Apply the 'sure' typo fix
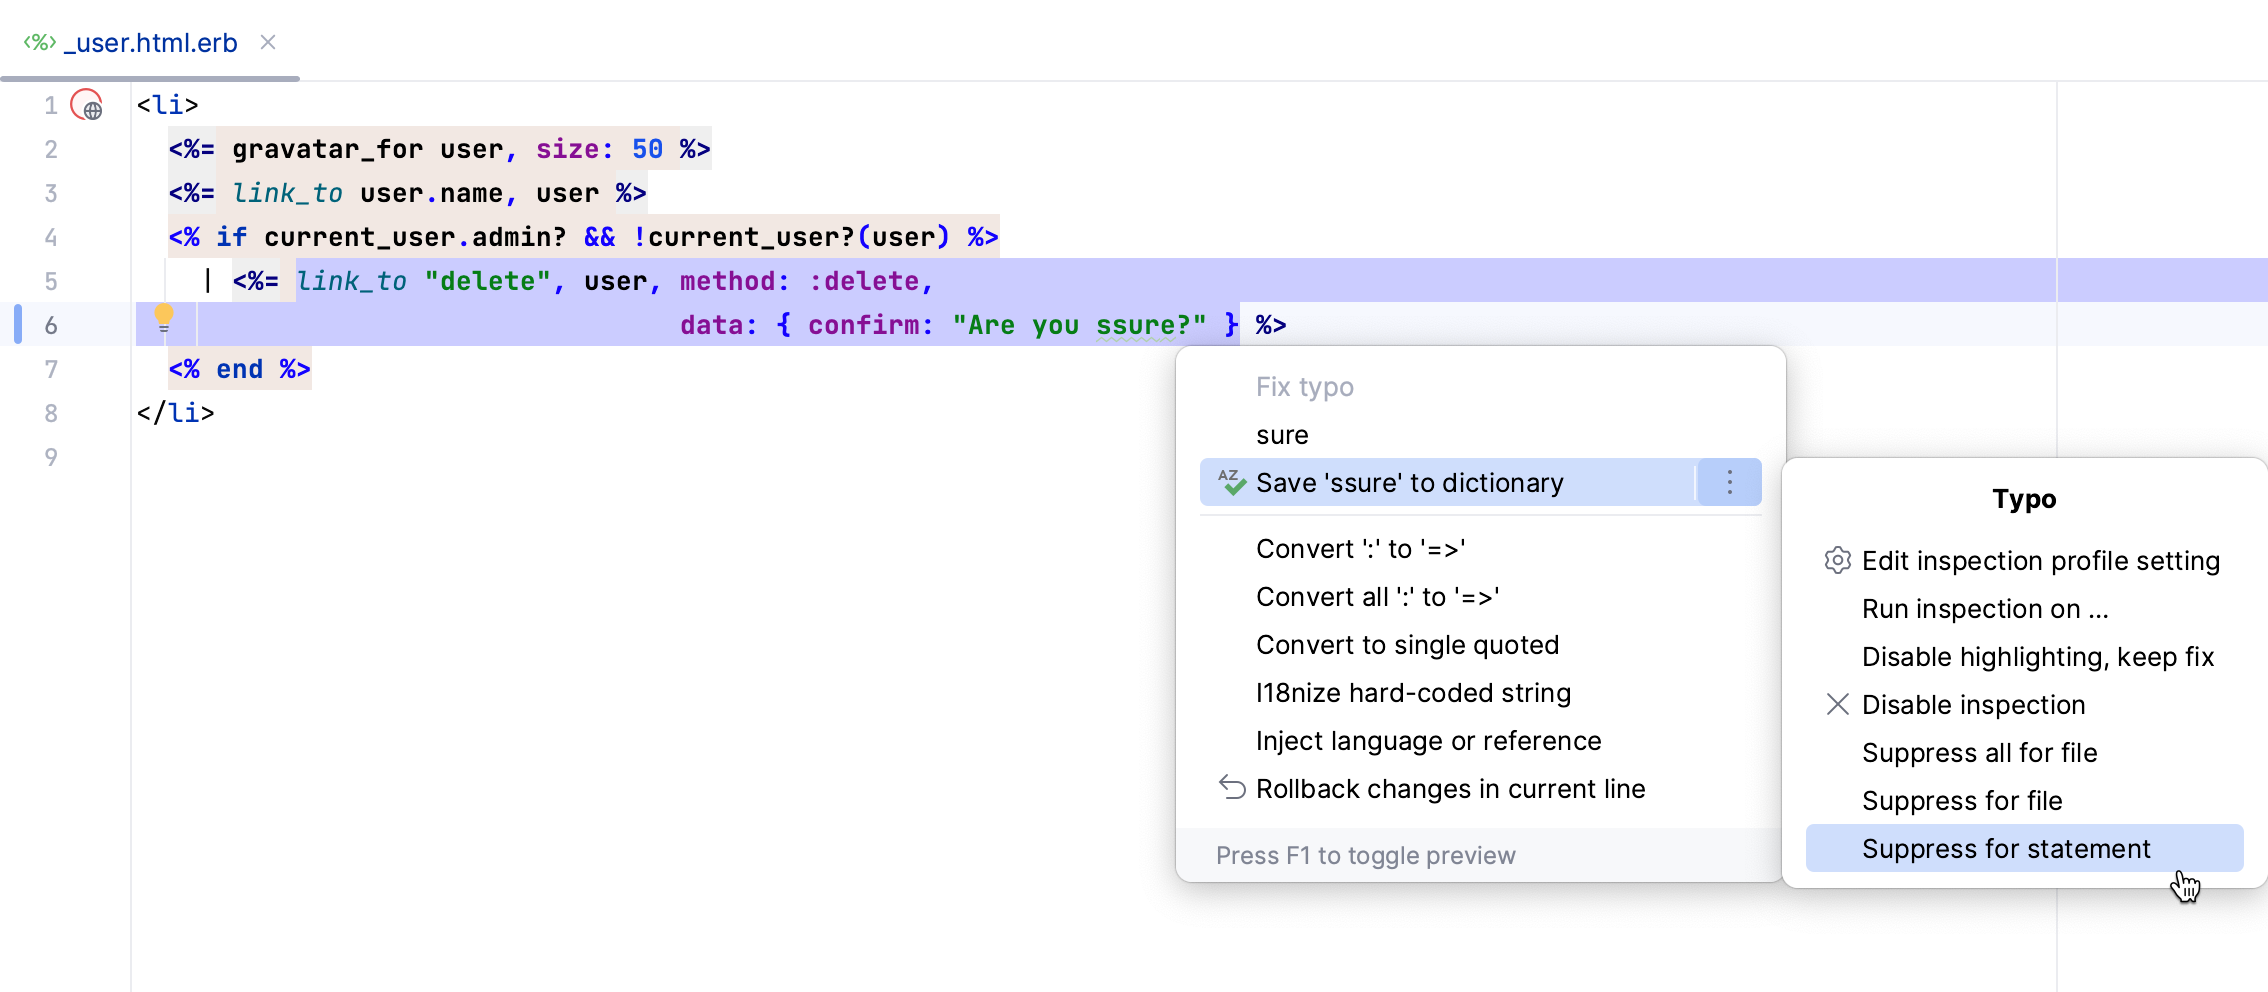The image size is (2268, 992). [1282, 434]
